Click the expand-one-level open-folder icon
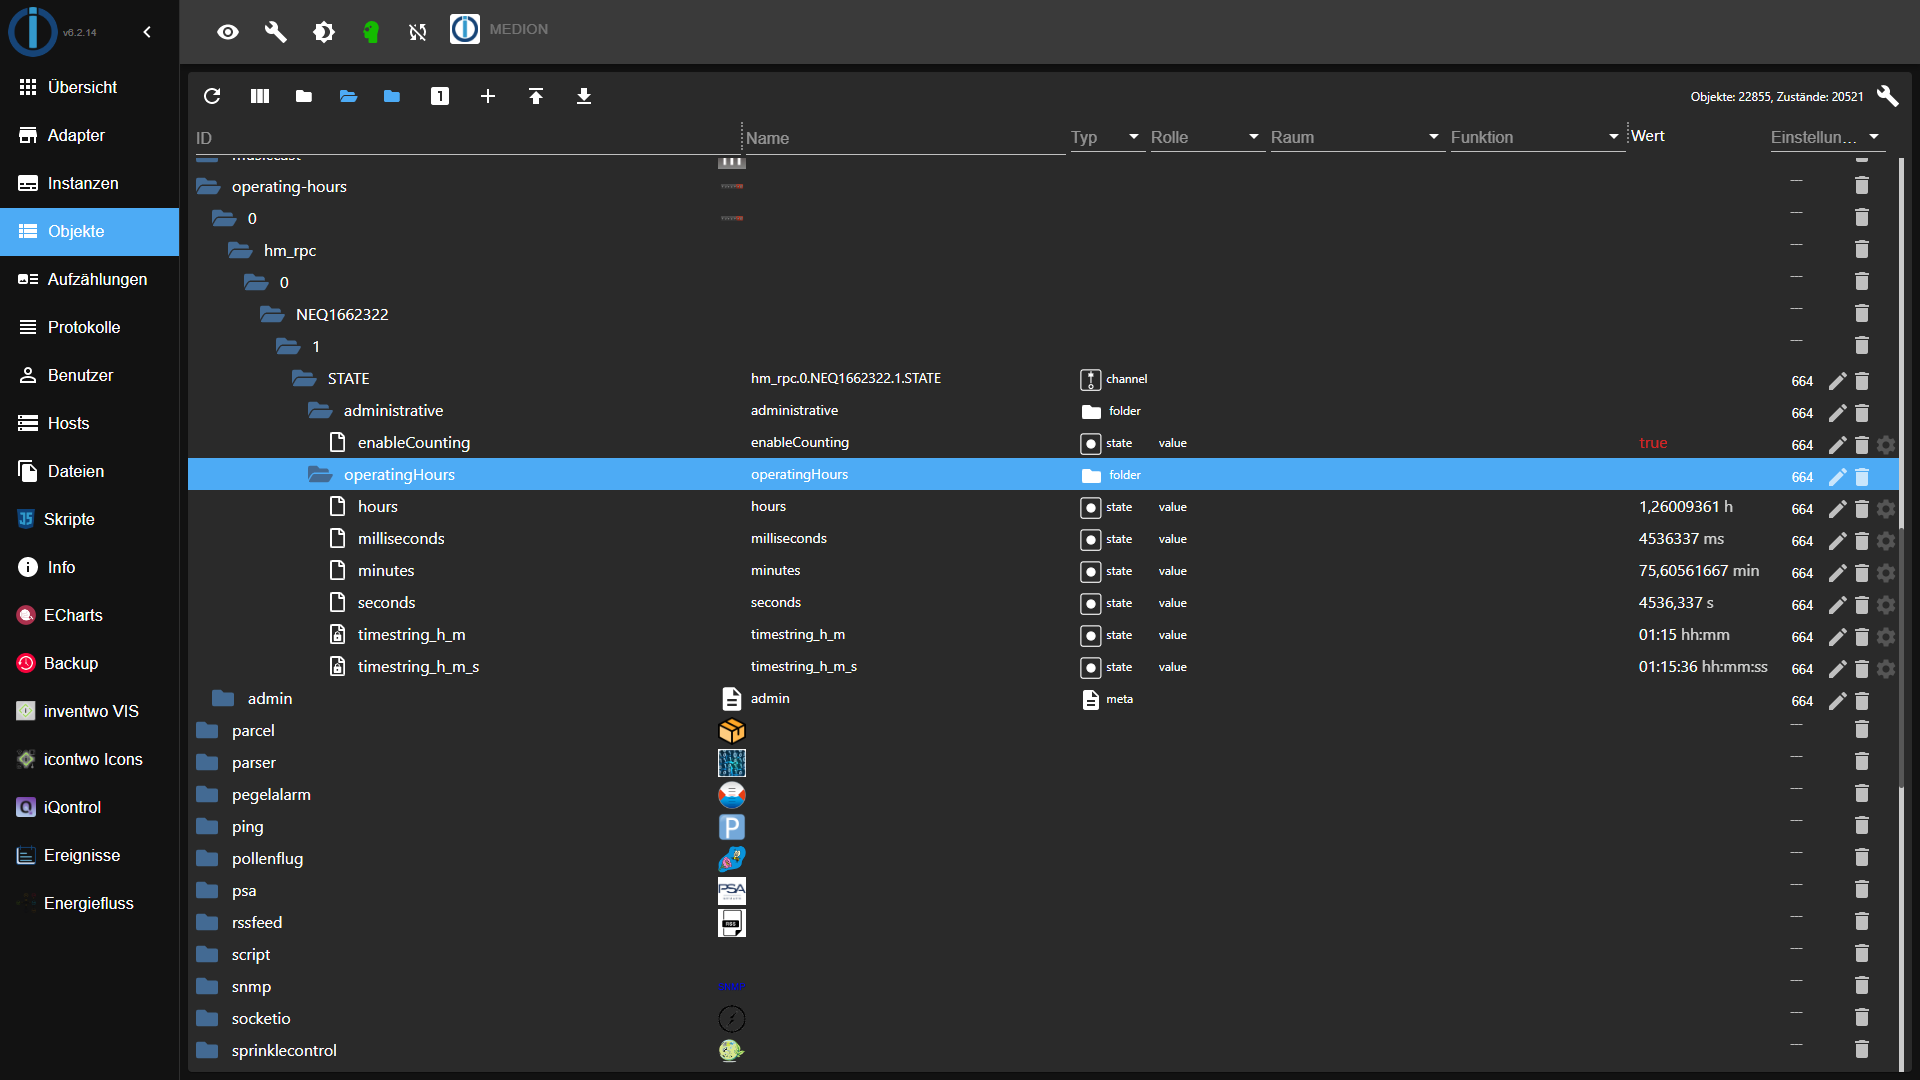 click(x=348, y=96)
